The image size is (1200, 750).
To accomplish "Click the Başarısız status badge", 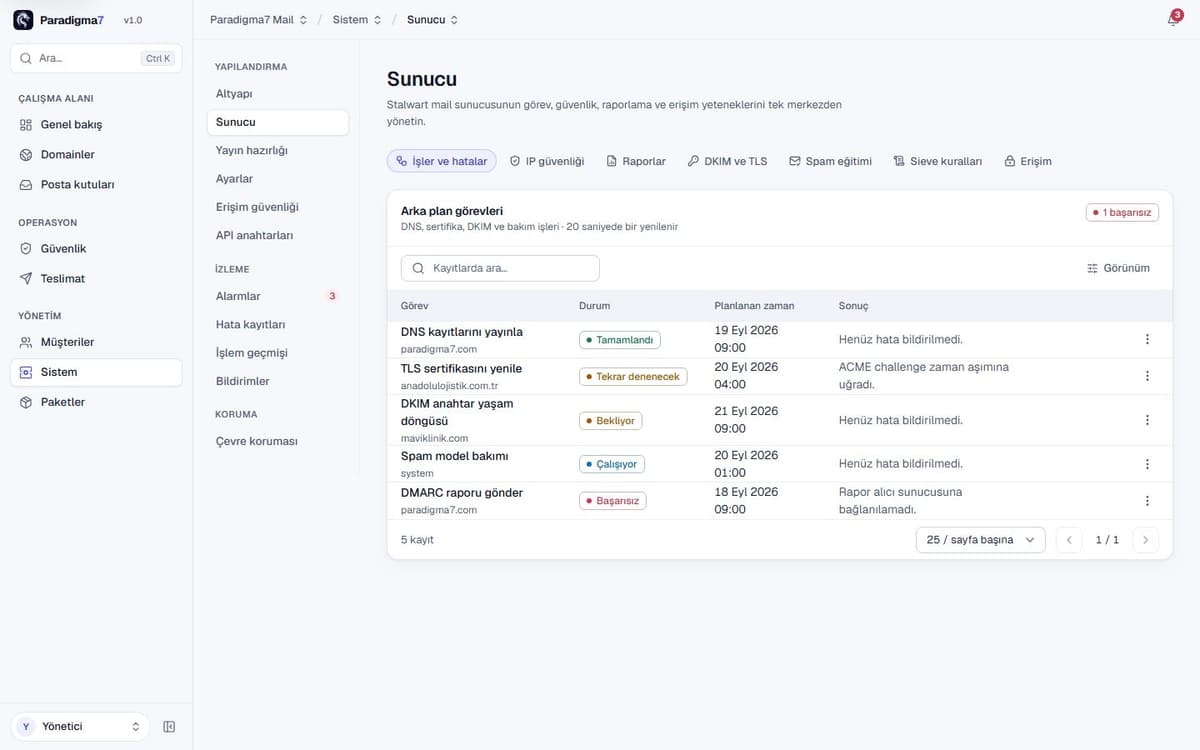I will (613, 501).
